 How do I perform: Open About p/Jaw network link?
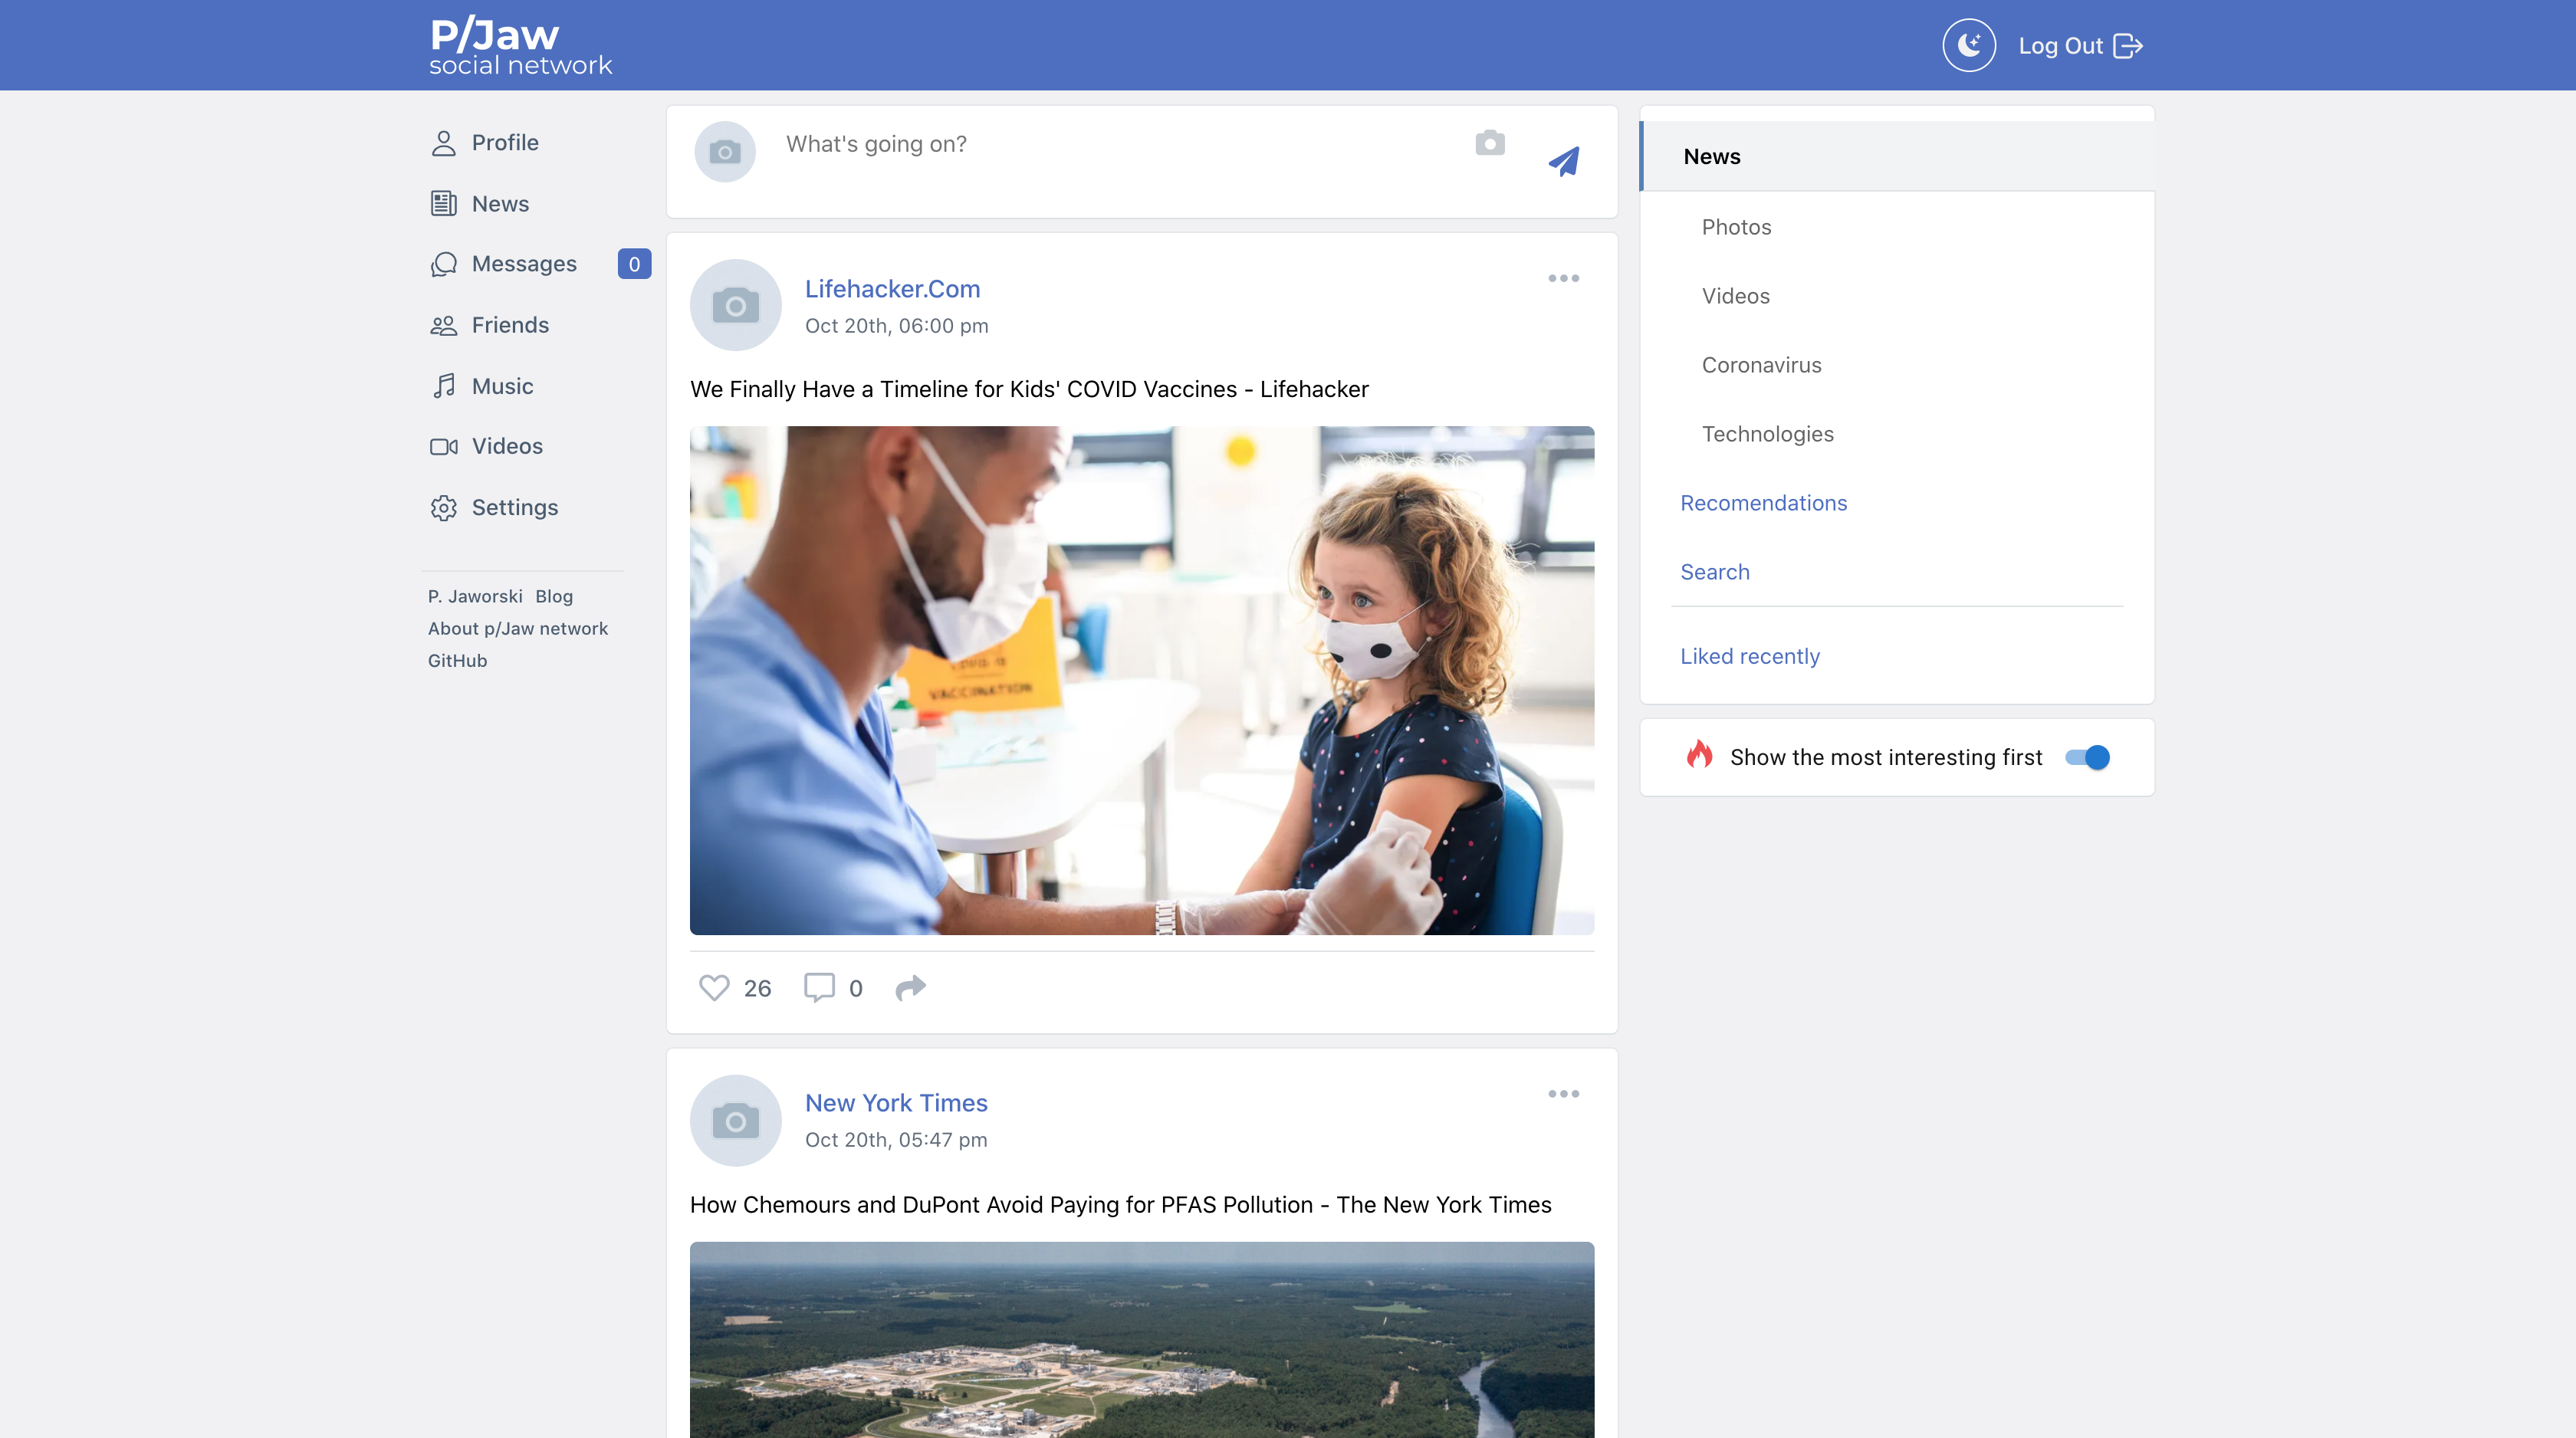(x=518, y=628)
